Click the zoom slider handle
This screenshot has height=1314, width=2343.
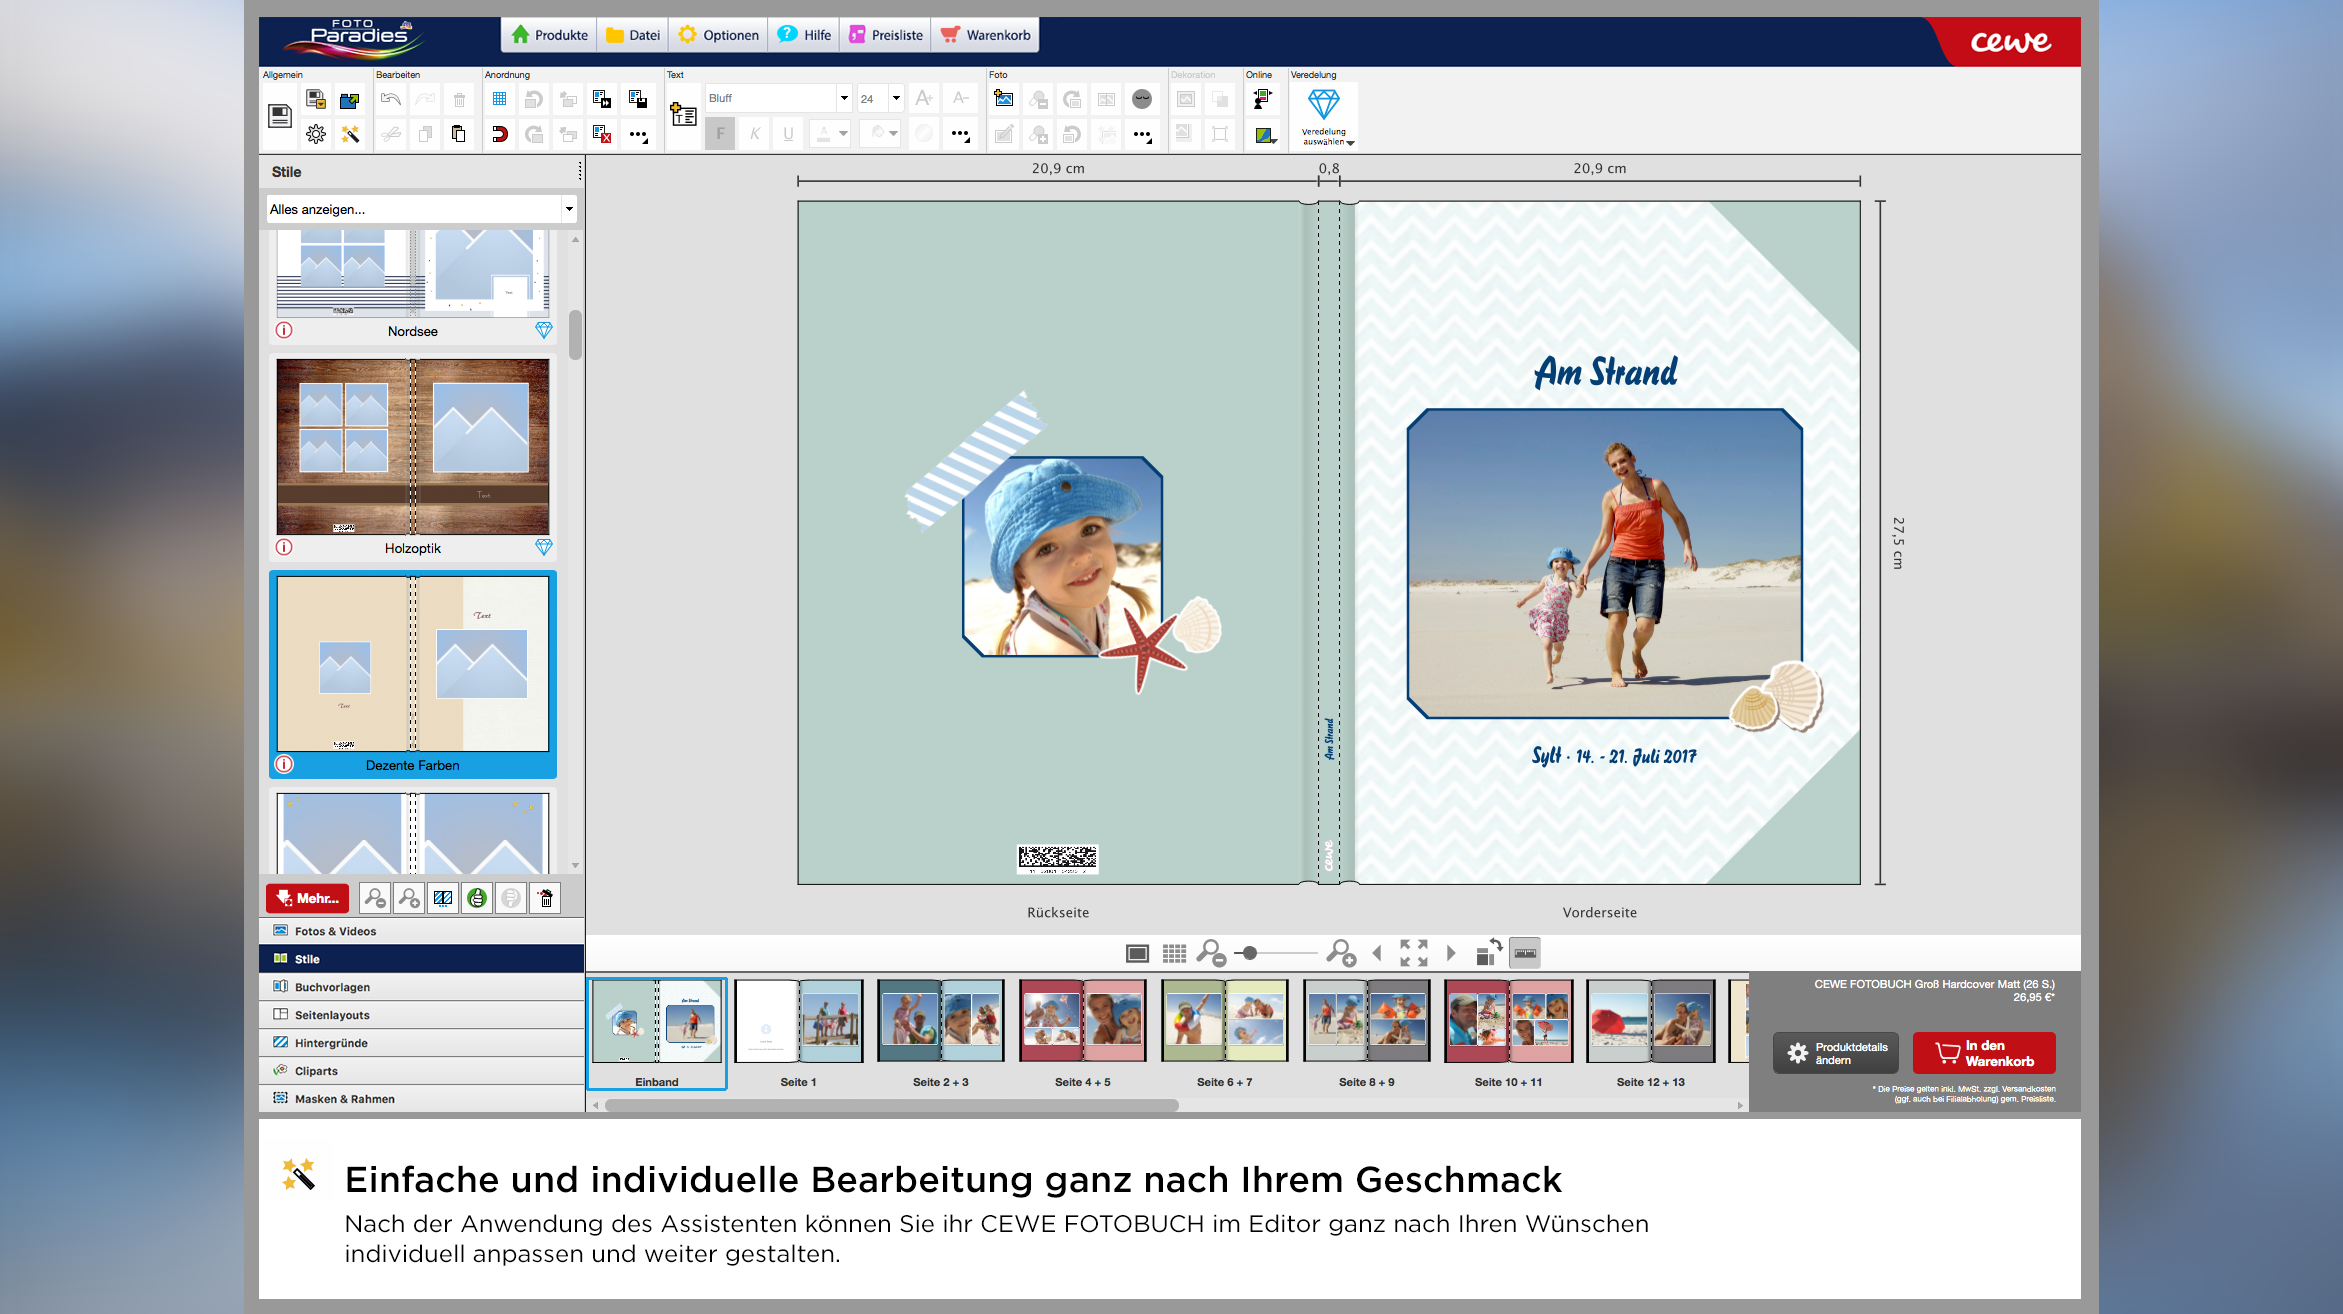pyautogui.click(x=1250, y=953)
